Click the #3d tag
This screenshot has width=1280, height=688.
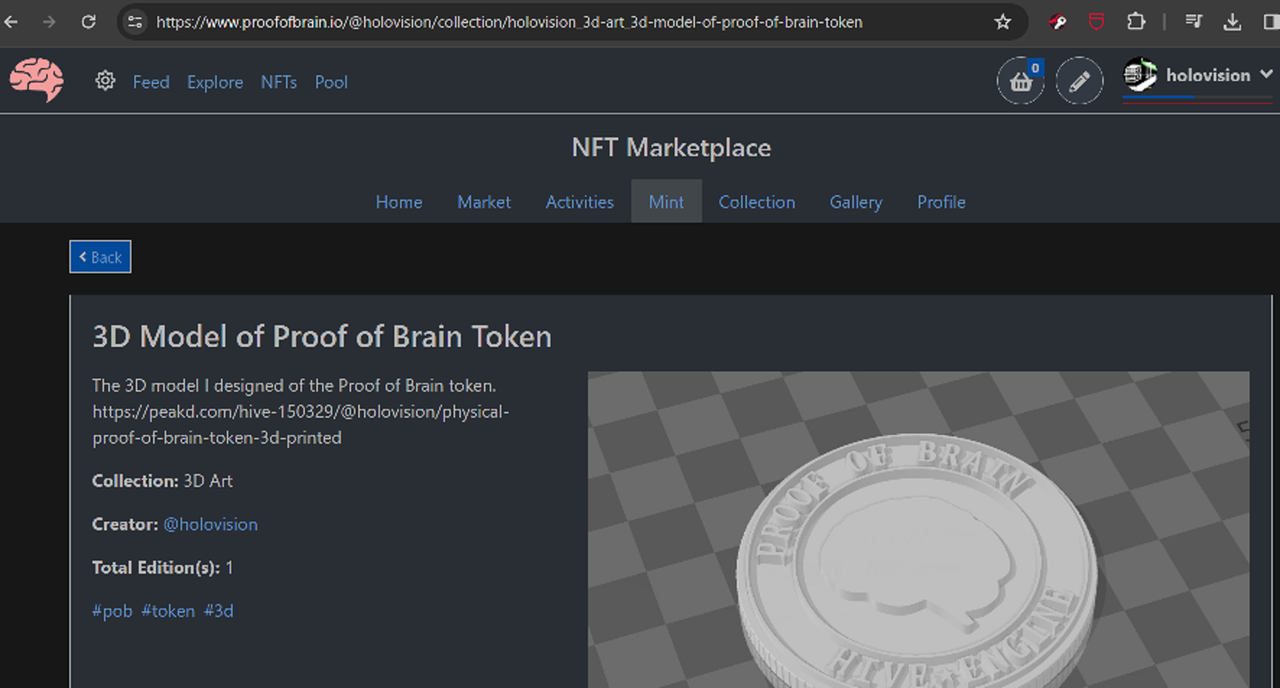(x=219, y=611)
